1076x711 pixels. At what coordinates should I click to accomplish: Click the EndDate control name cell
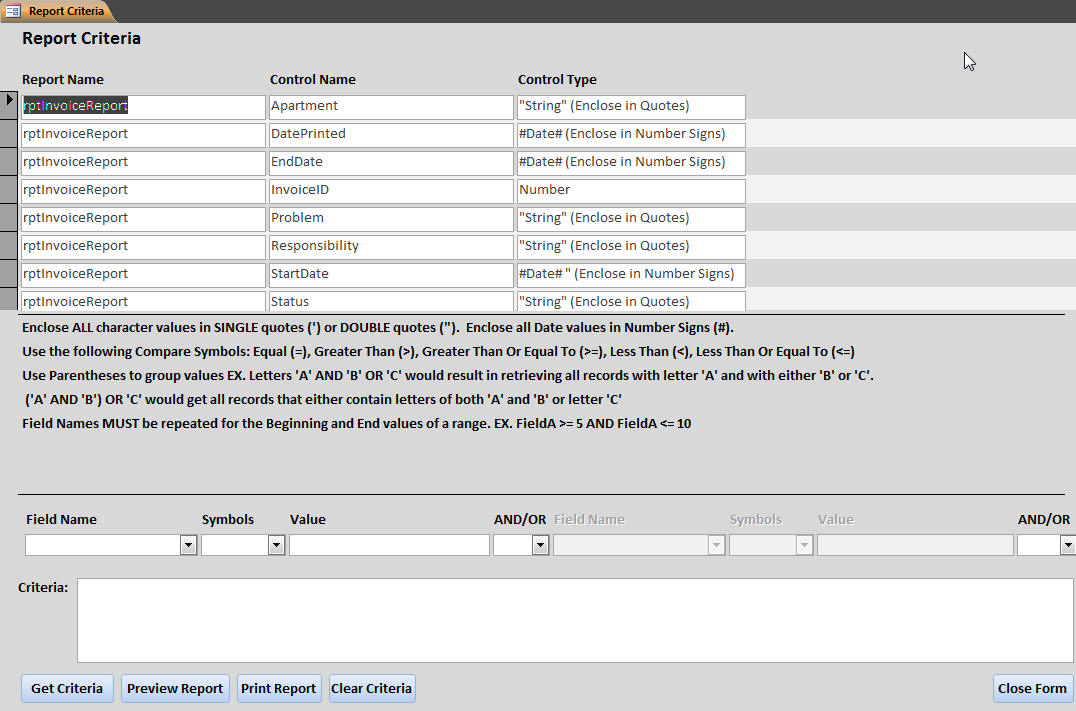[391, 163]
